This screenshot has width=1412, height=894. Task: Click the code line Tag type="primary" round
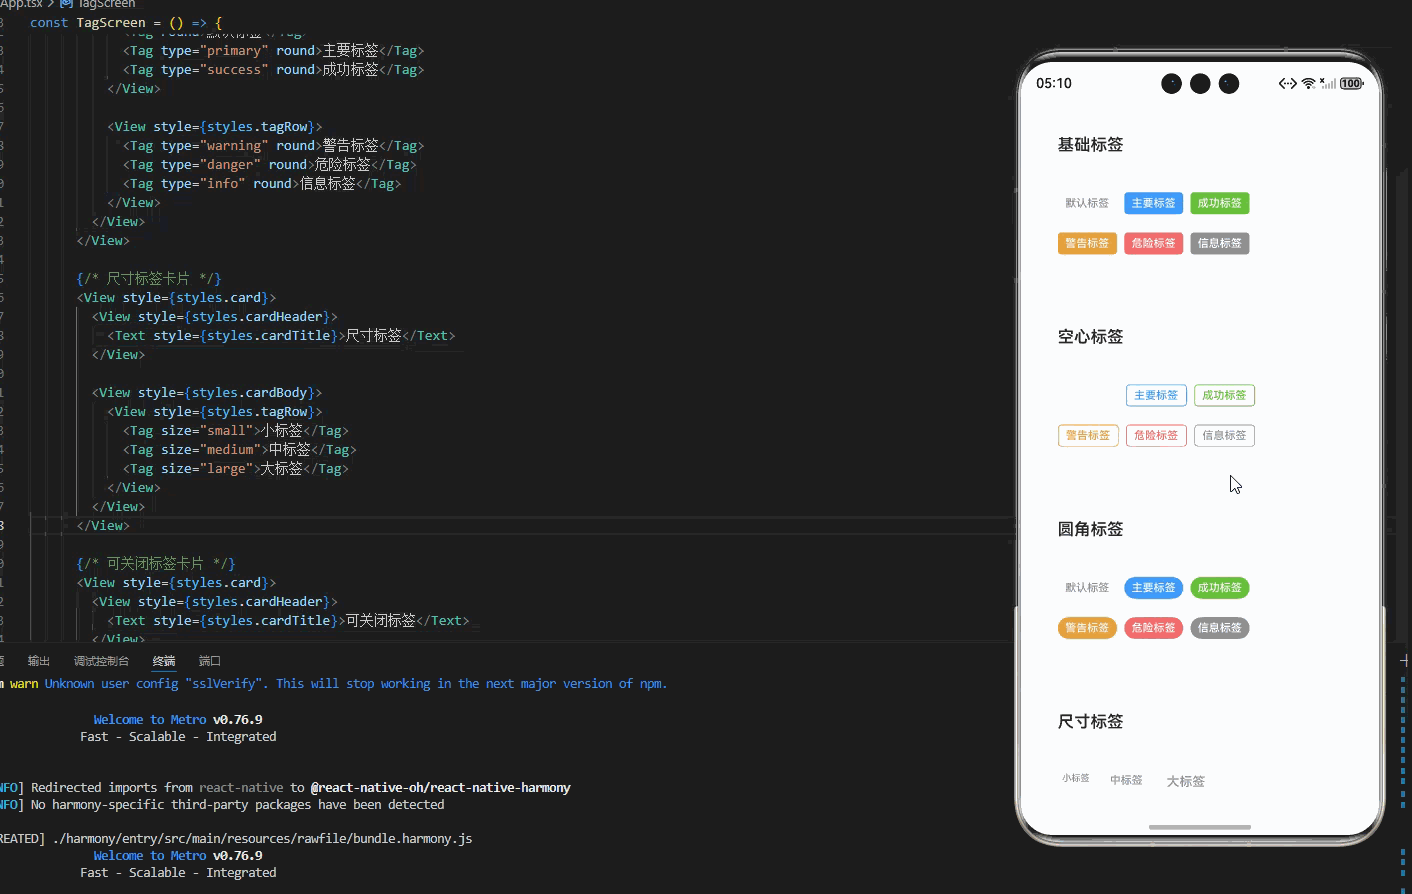tap(274, 51)
